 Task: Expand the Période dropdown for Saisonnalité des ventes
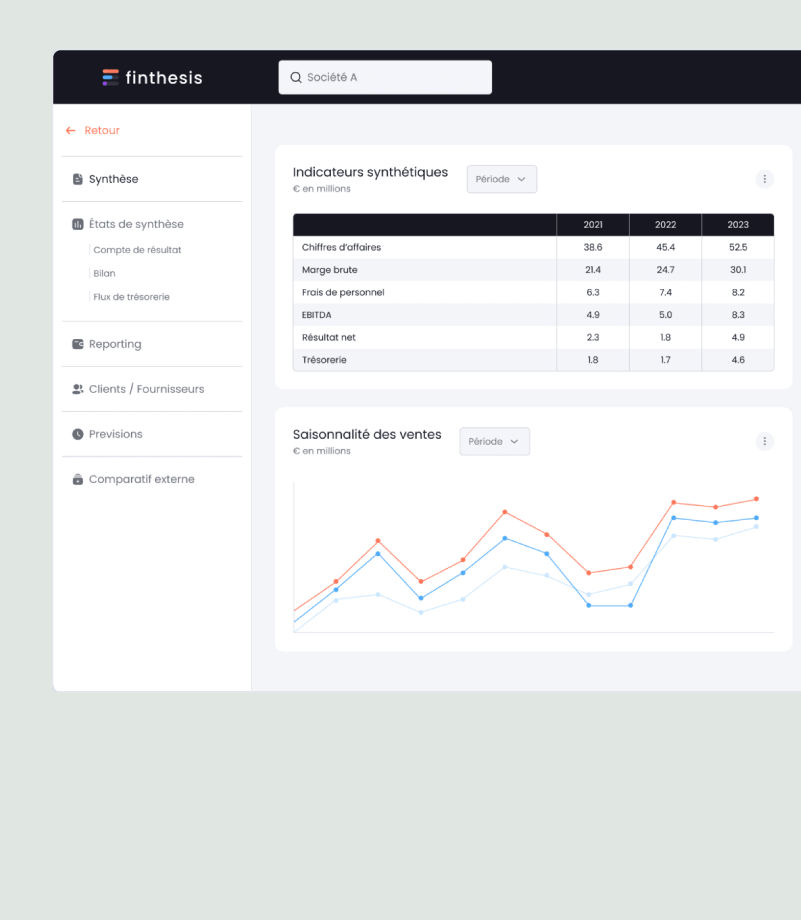[495, 441]
